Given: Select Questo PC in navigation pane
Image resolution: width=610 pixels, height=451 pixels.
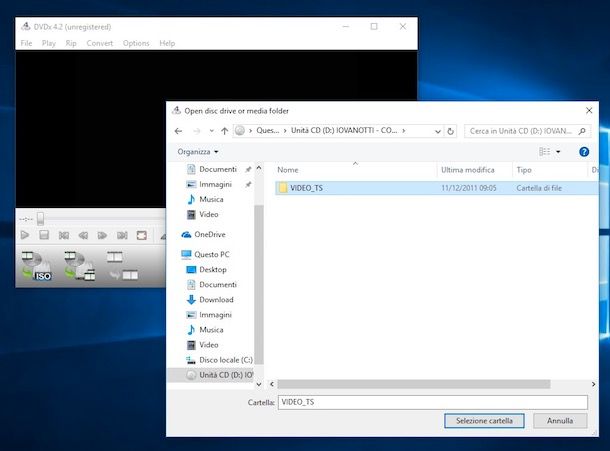Looking at the screenshot, I should (212, 254).
